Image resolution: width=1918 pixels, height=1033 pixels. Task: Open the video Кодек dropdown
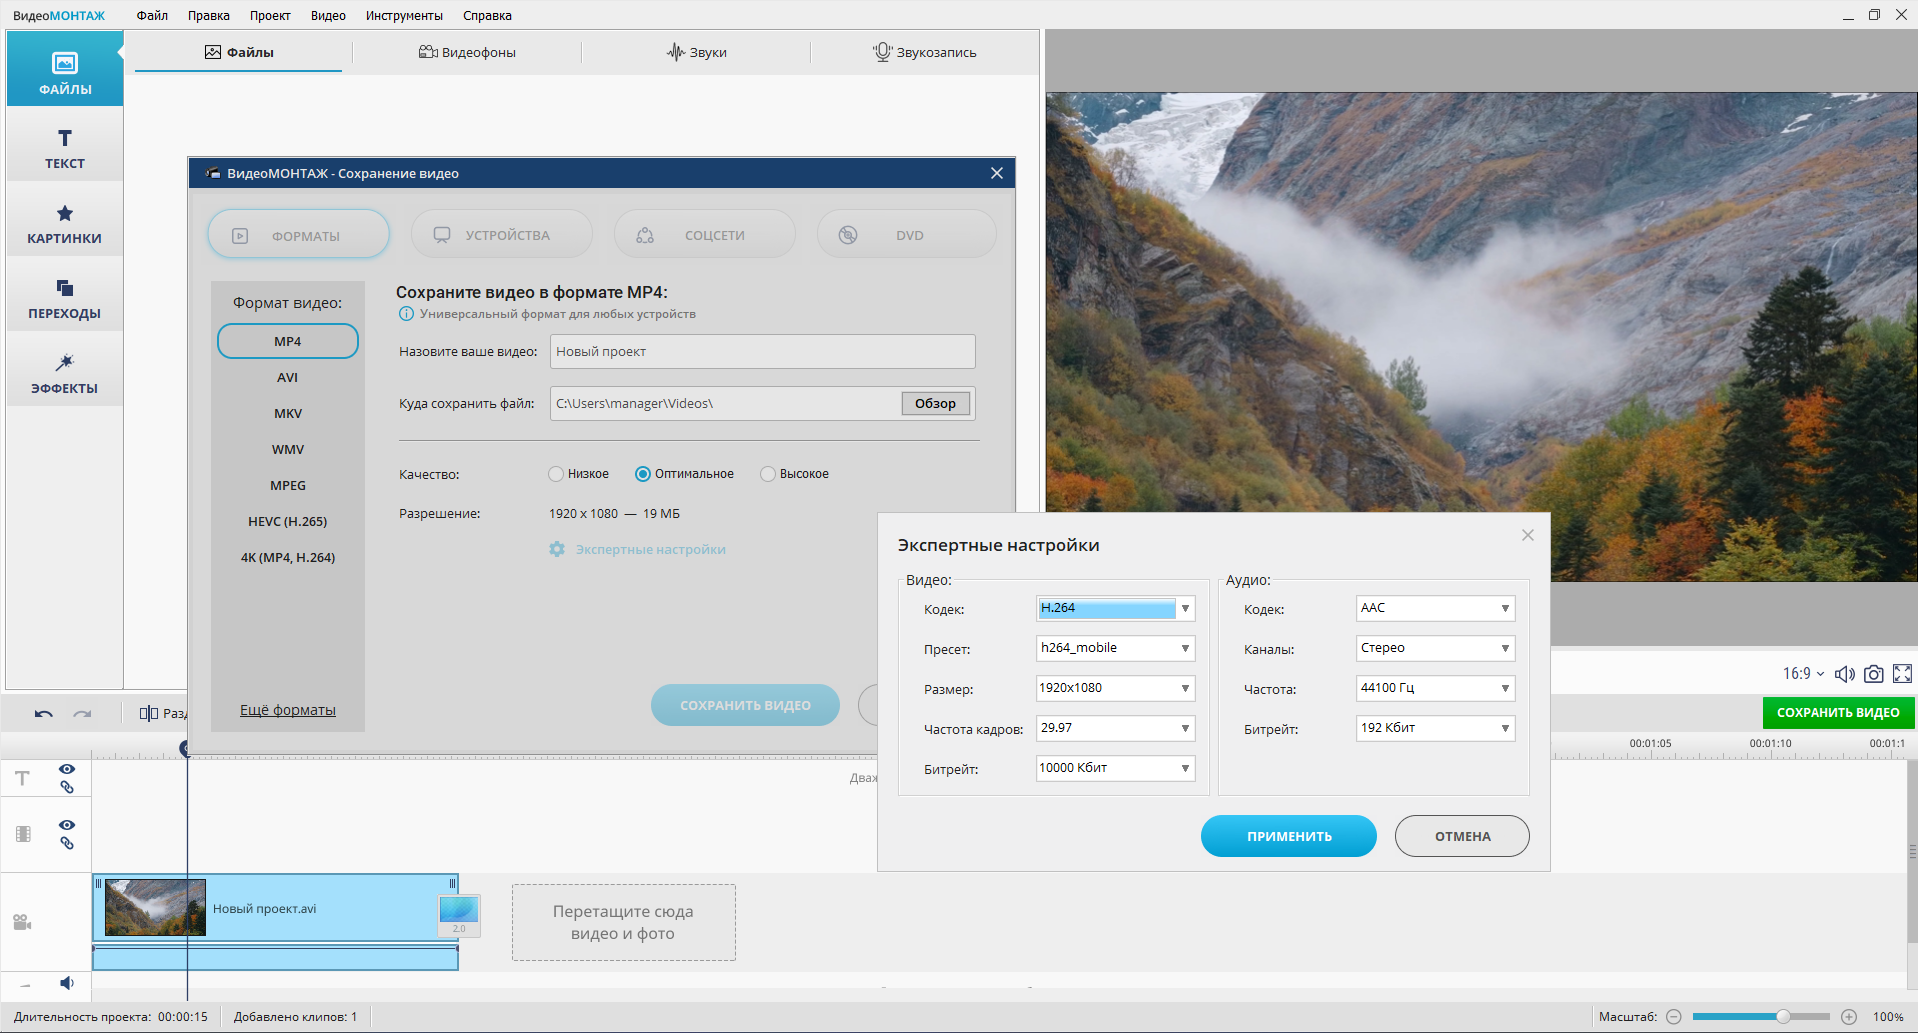(x=1116, y=608)
